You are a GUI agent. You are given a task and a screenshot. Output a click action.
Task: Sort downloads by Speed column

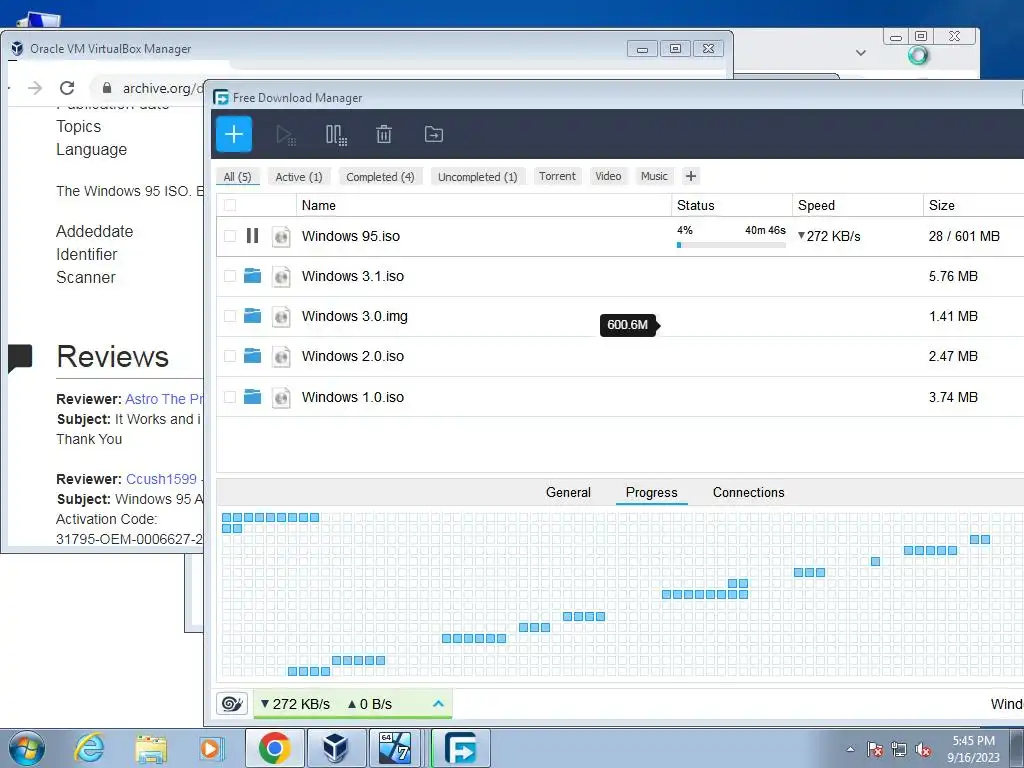857,205
